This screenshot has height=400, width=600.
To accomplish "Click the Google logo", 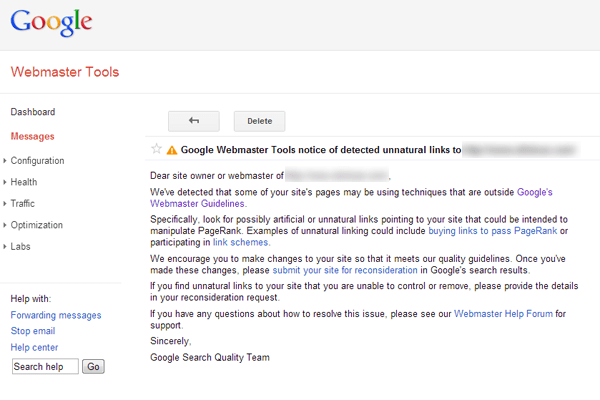I will point(51,23).
